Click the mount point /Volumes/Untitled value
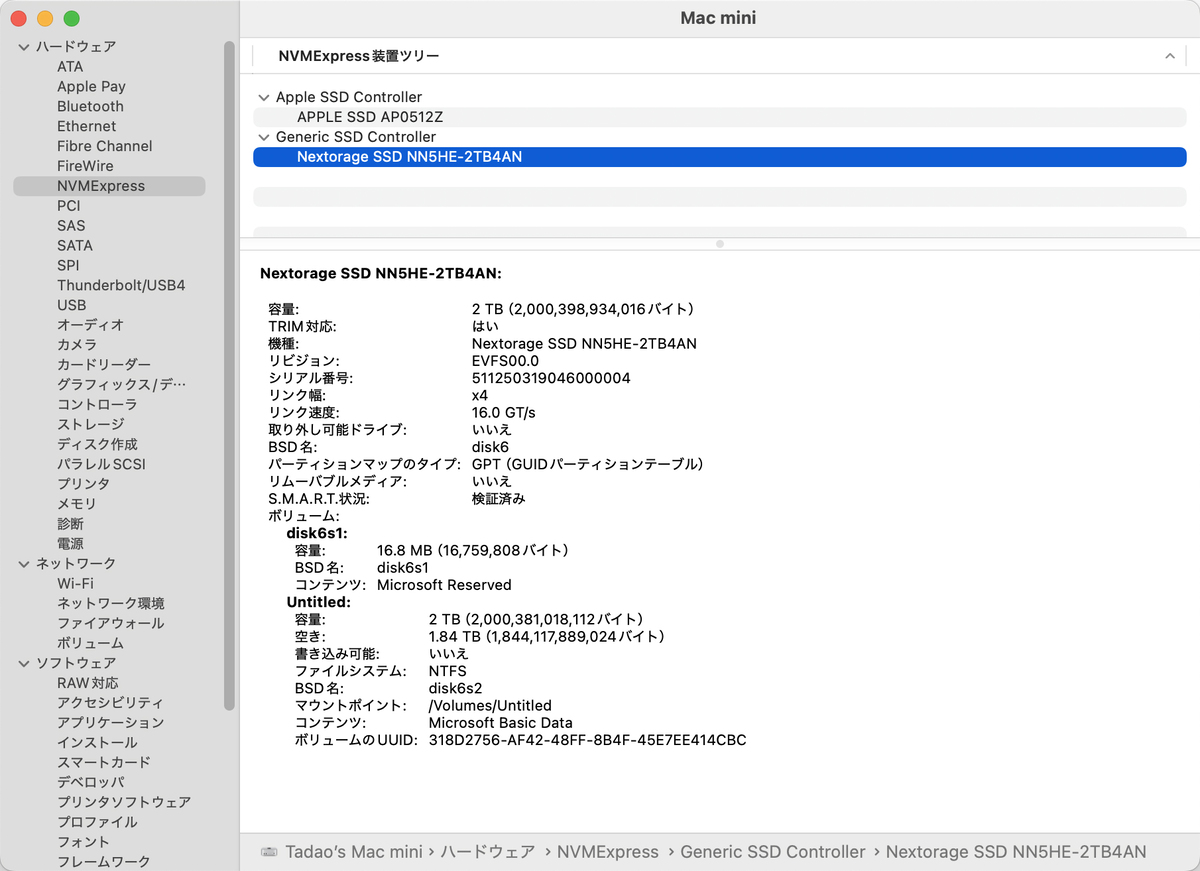This screenshot has width=1200, height=871. coord(490,706)
